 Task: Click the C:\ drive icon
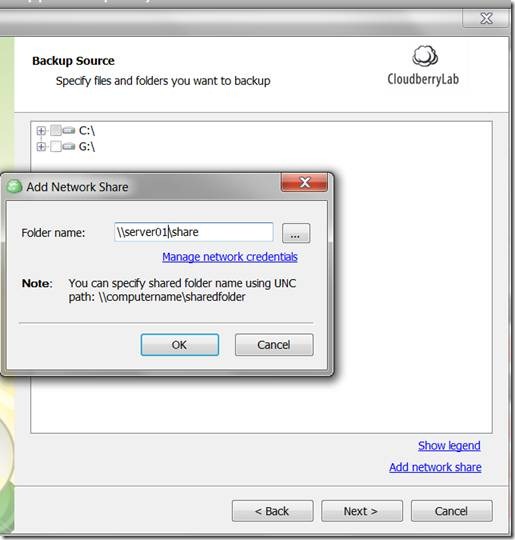pos(69,131)
